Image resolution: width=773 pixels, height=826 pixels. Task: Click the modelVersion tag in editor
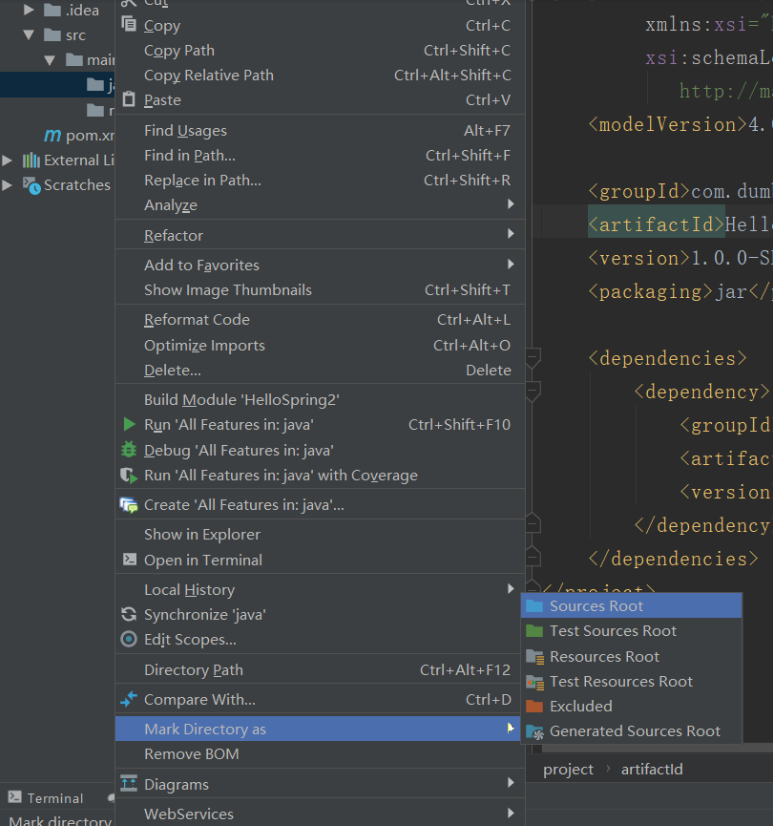click(x=668, y=125)
